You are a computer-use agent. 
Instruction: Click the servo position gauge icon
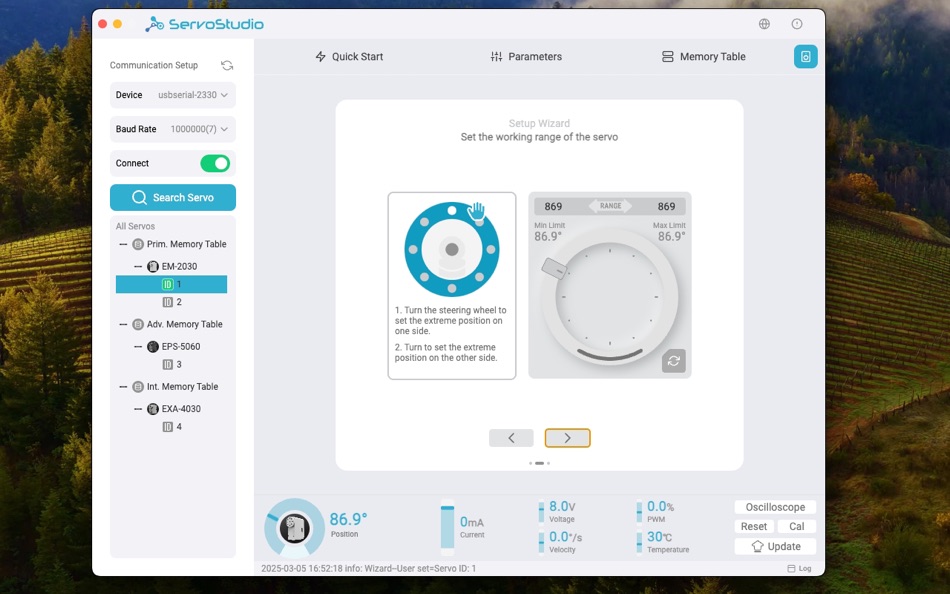[294, 528]
